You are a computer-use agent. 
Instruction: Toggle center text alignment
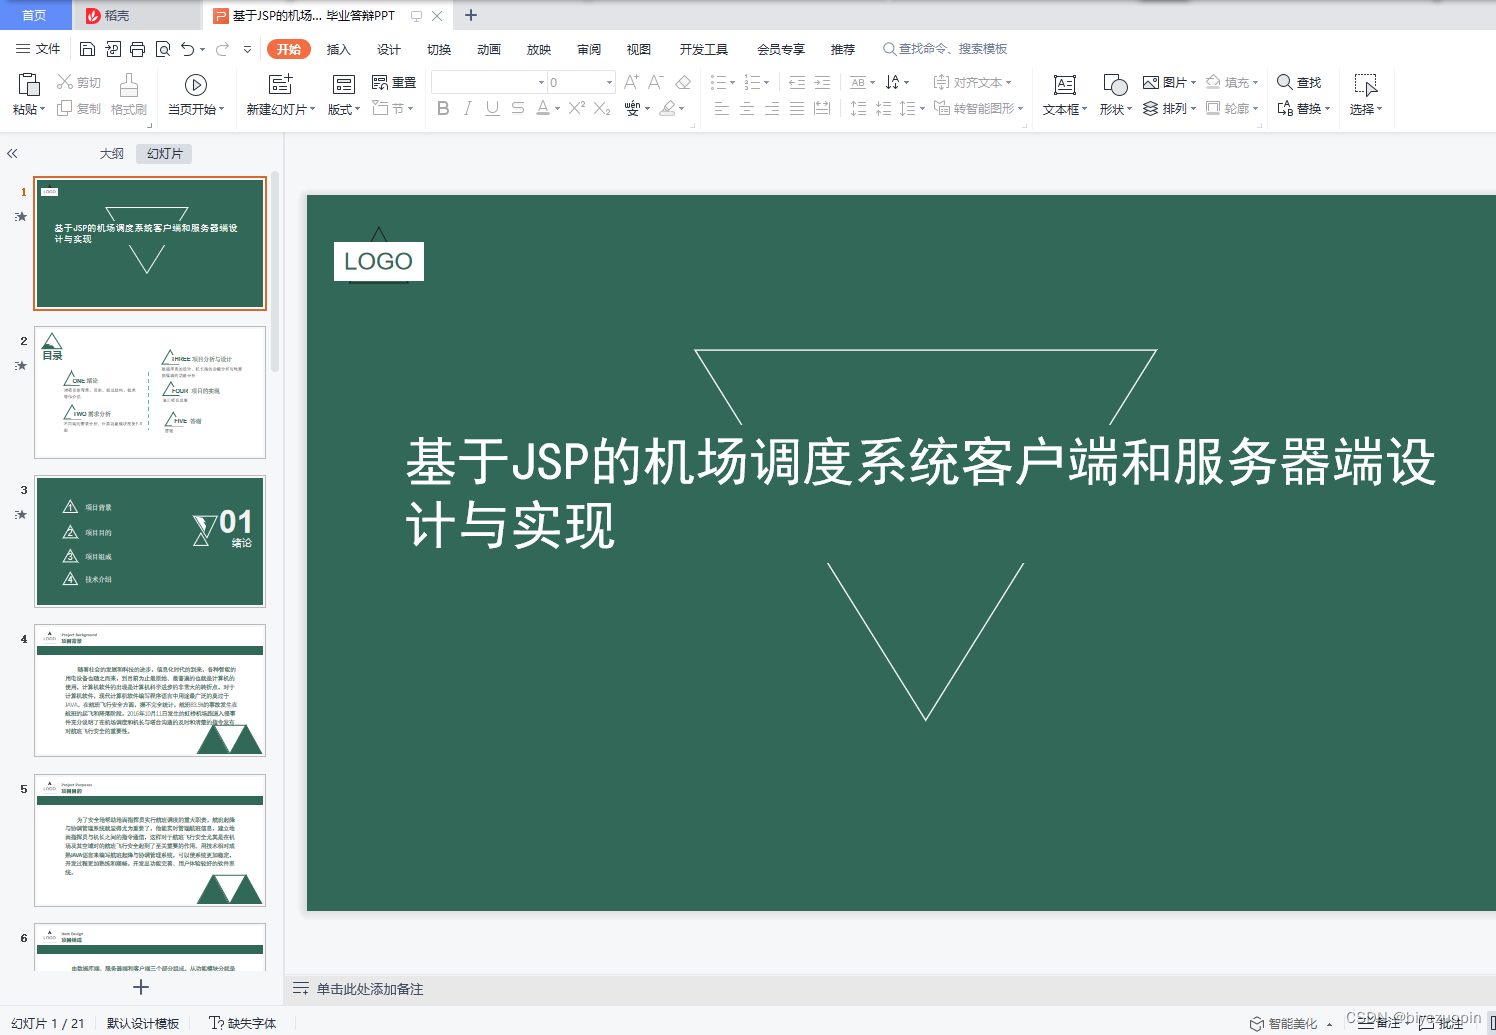[x=747, y=108]
